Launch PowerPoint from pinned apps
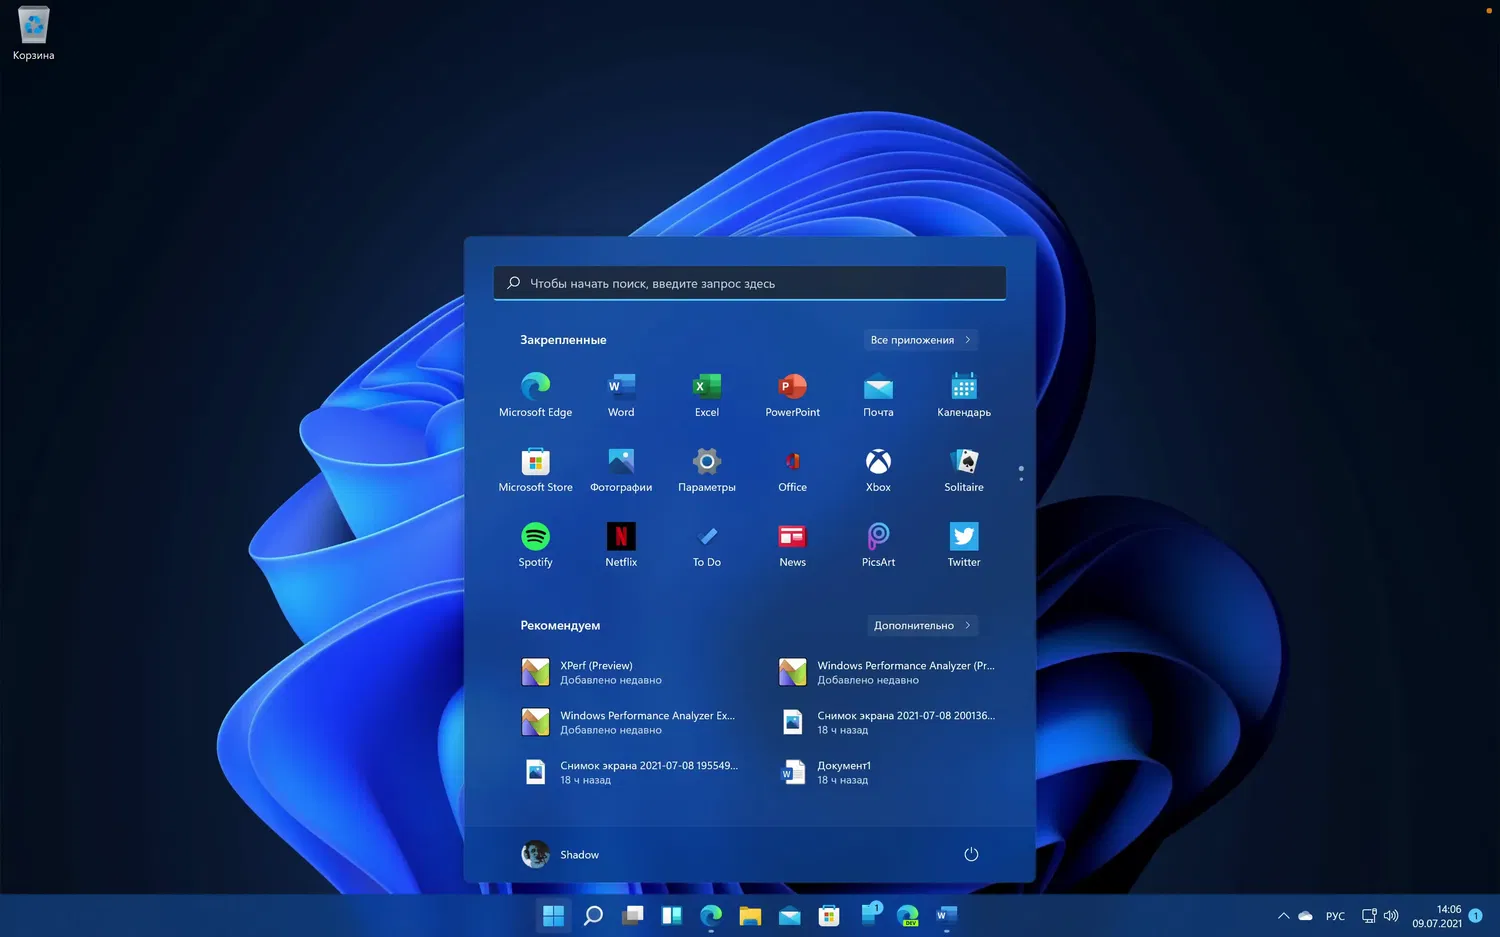Viewport: 1500px width, 937px height. [792, 394]
